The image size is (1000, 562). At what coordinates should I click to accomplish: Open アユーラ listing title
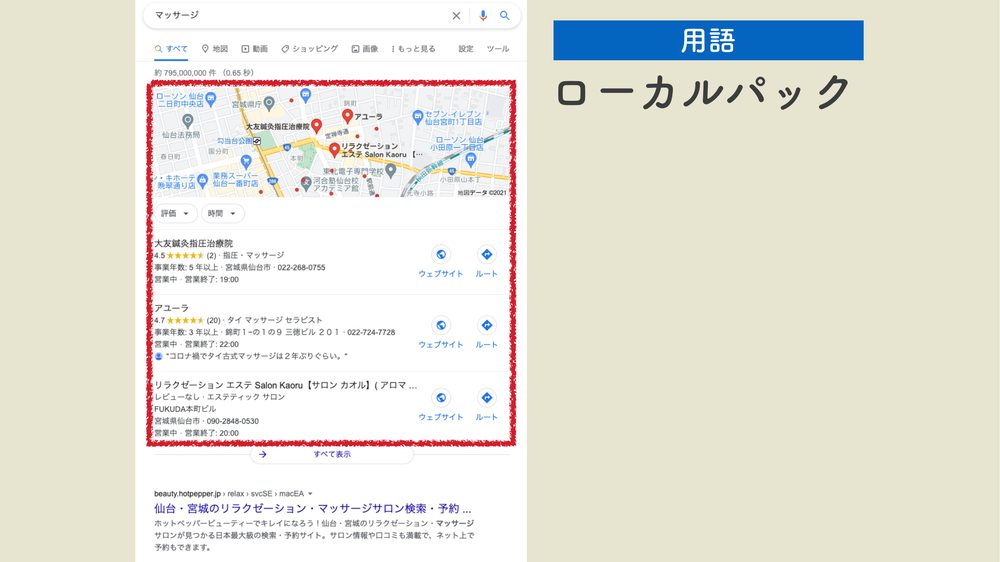(171, 307)
